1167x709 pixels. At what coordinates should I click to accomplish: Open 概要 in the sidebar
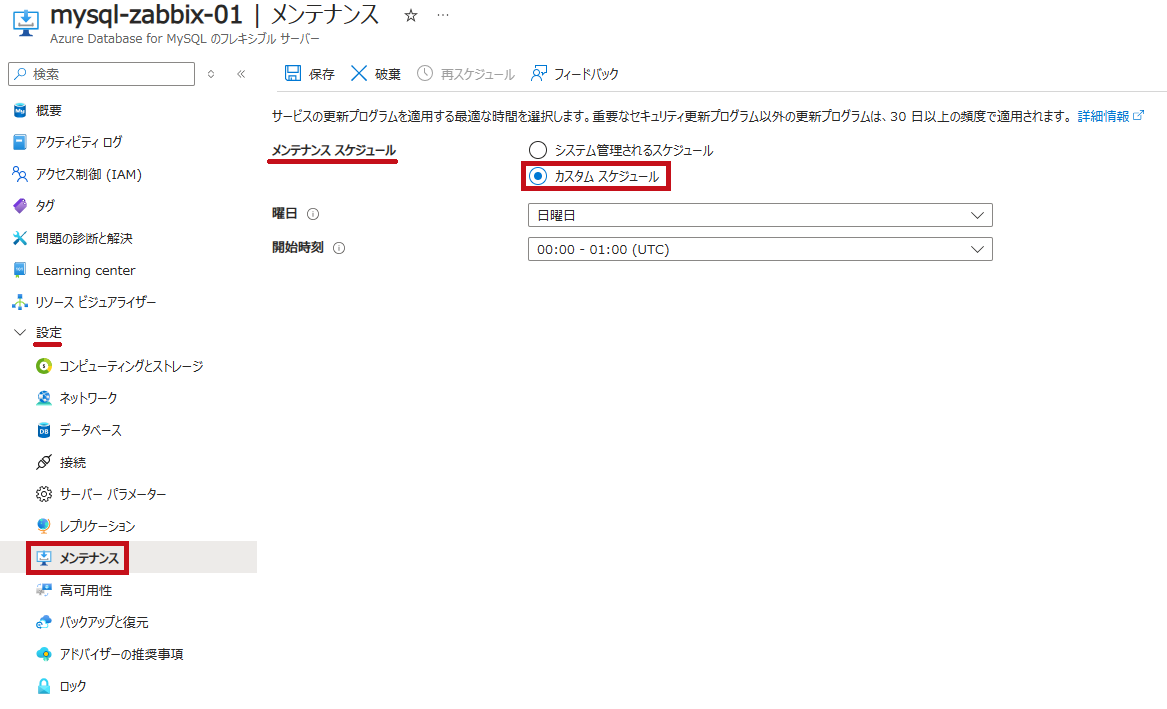pyautogui.click(x=49, y=110)
